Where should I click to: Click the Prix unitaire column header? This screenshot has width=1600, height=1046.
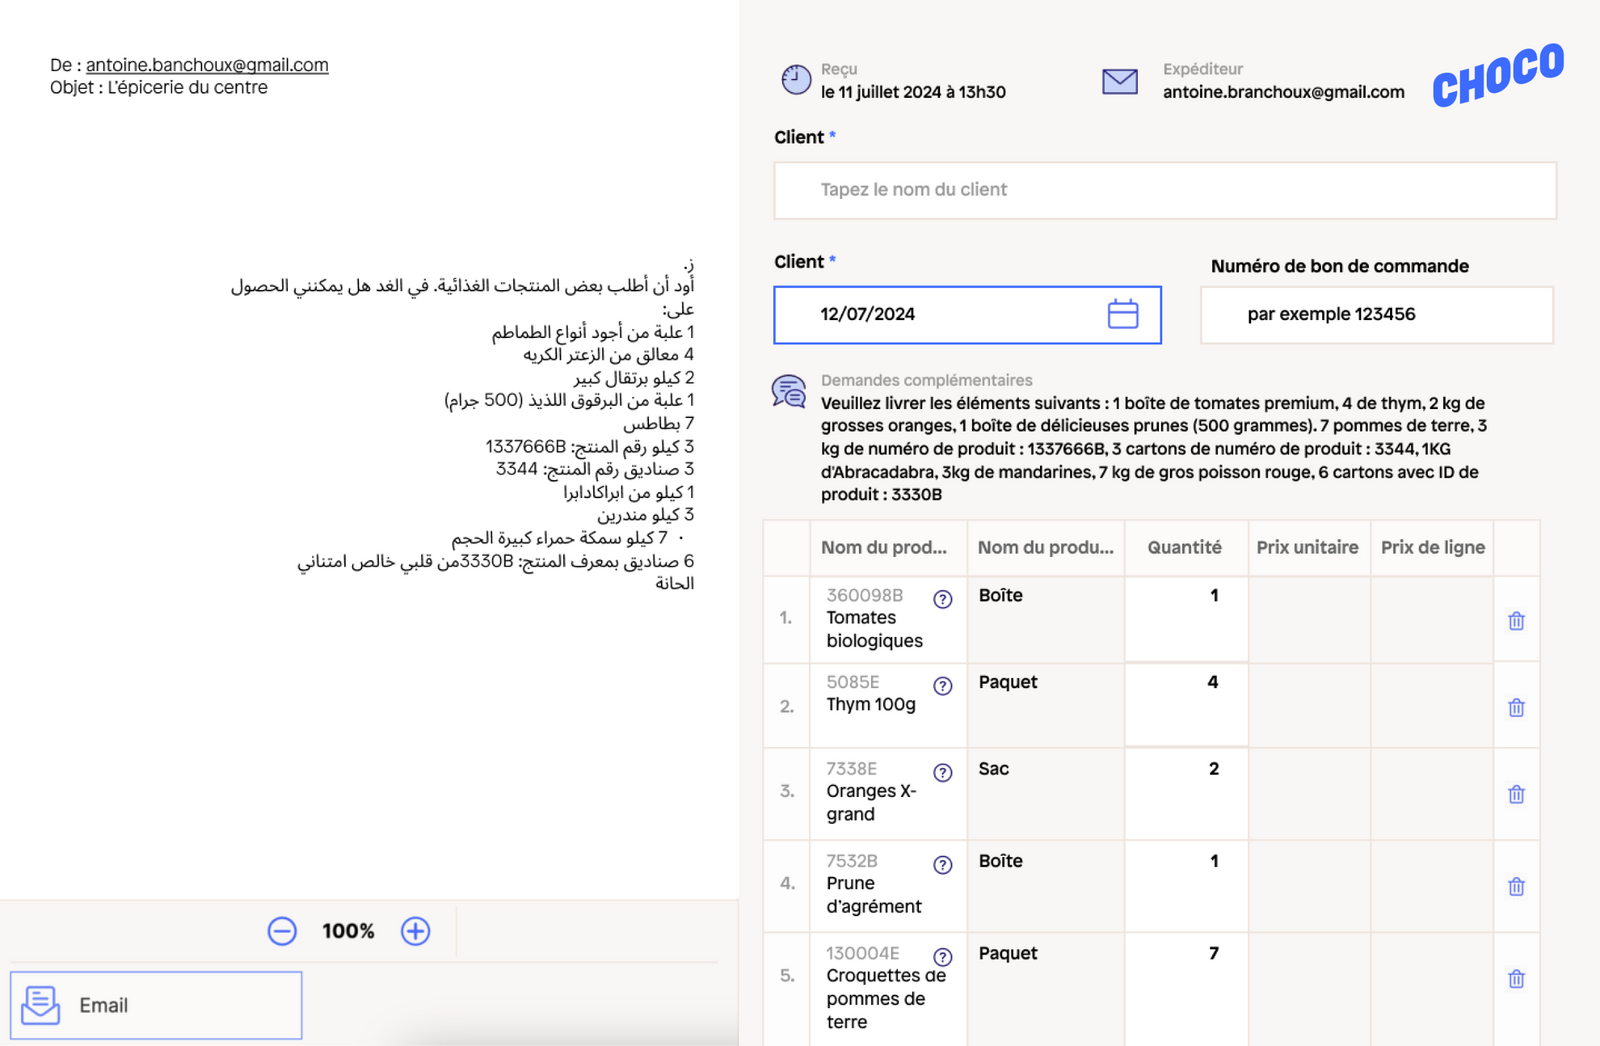(1307, 547)
